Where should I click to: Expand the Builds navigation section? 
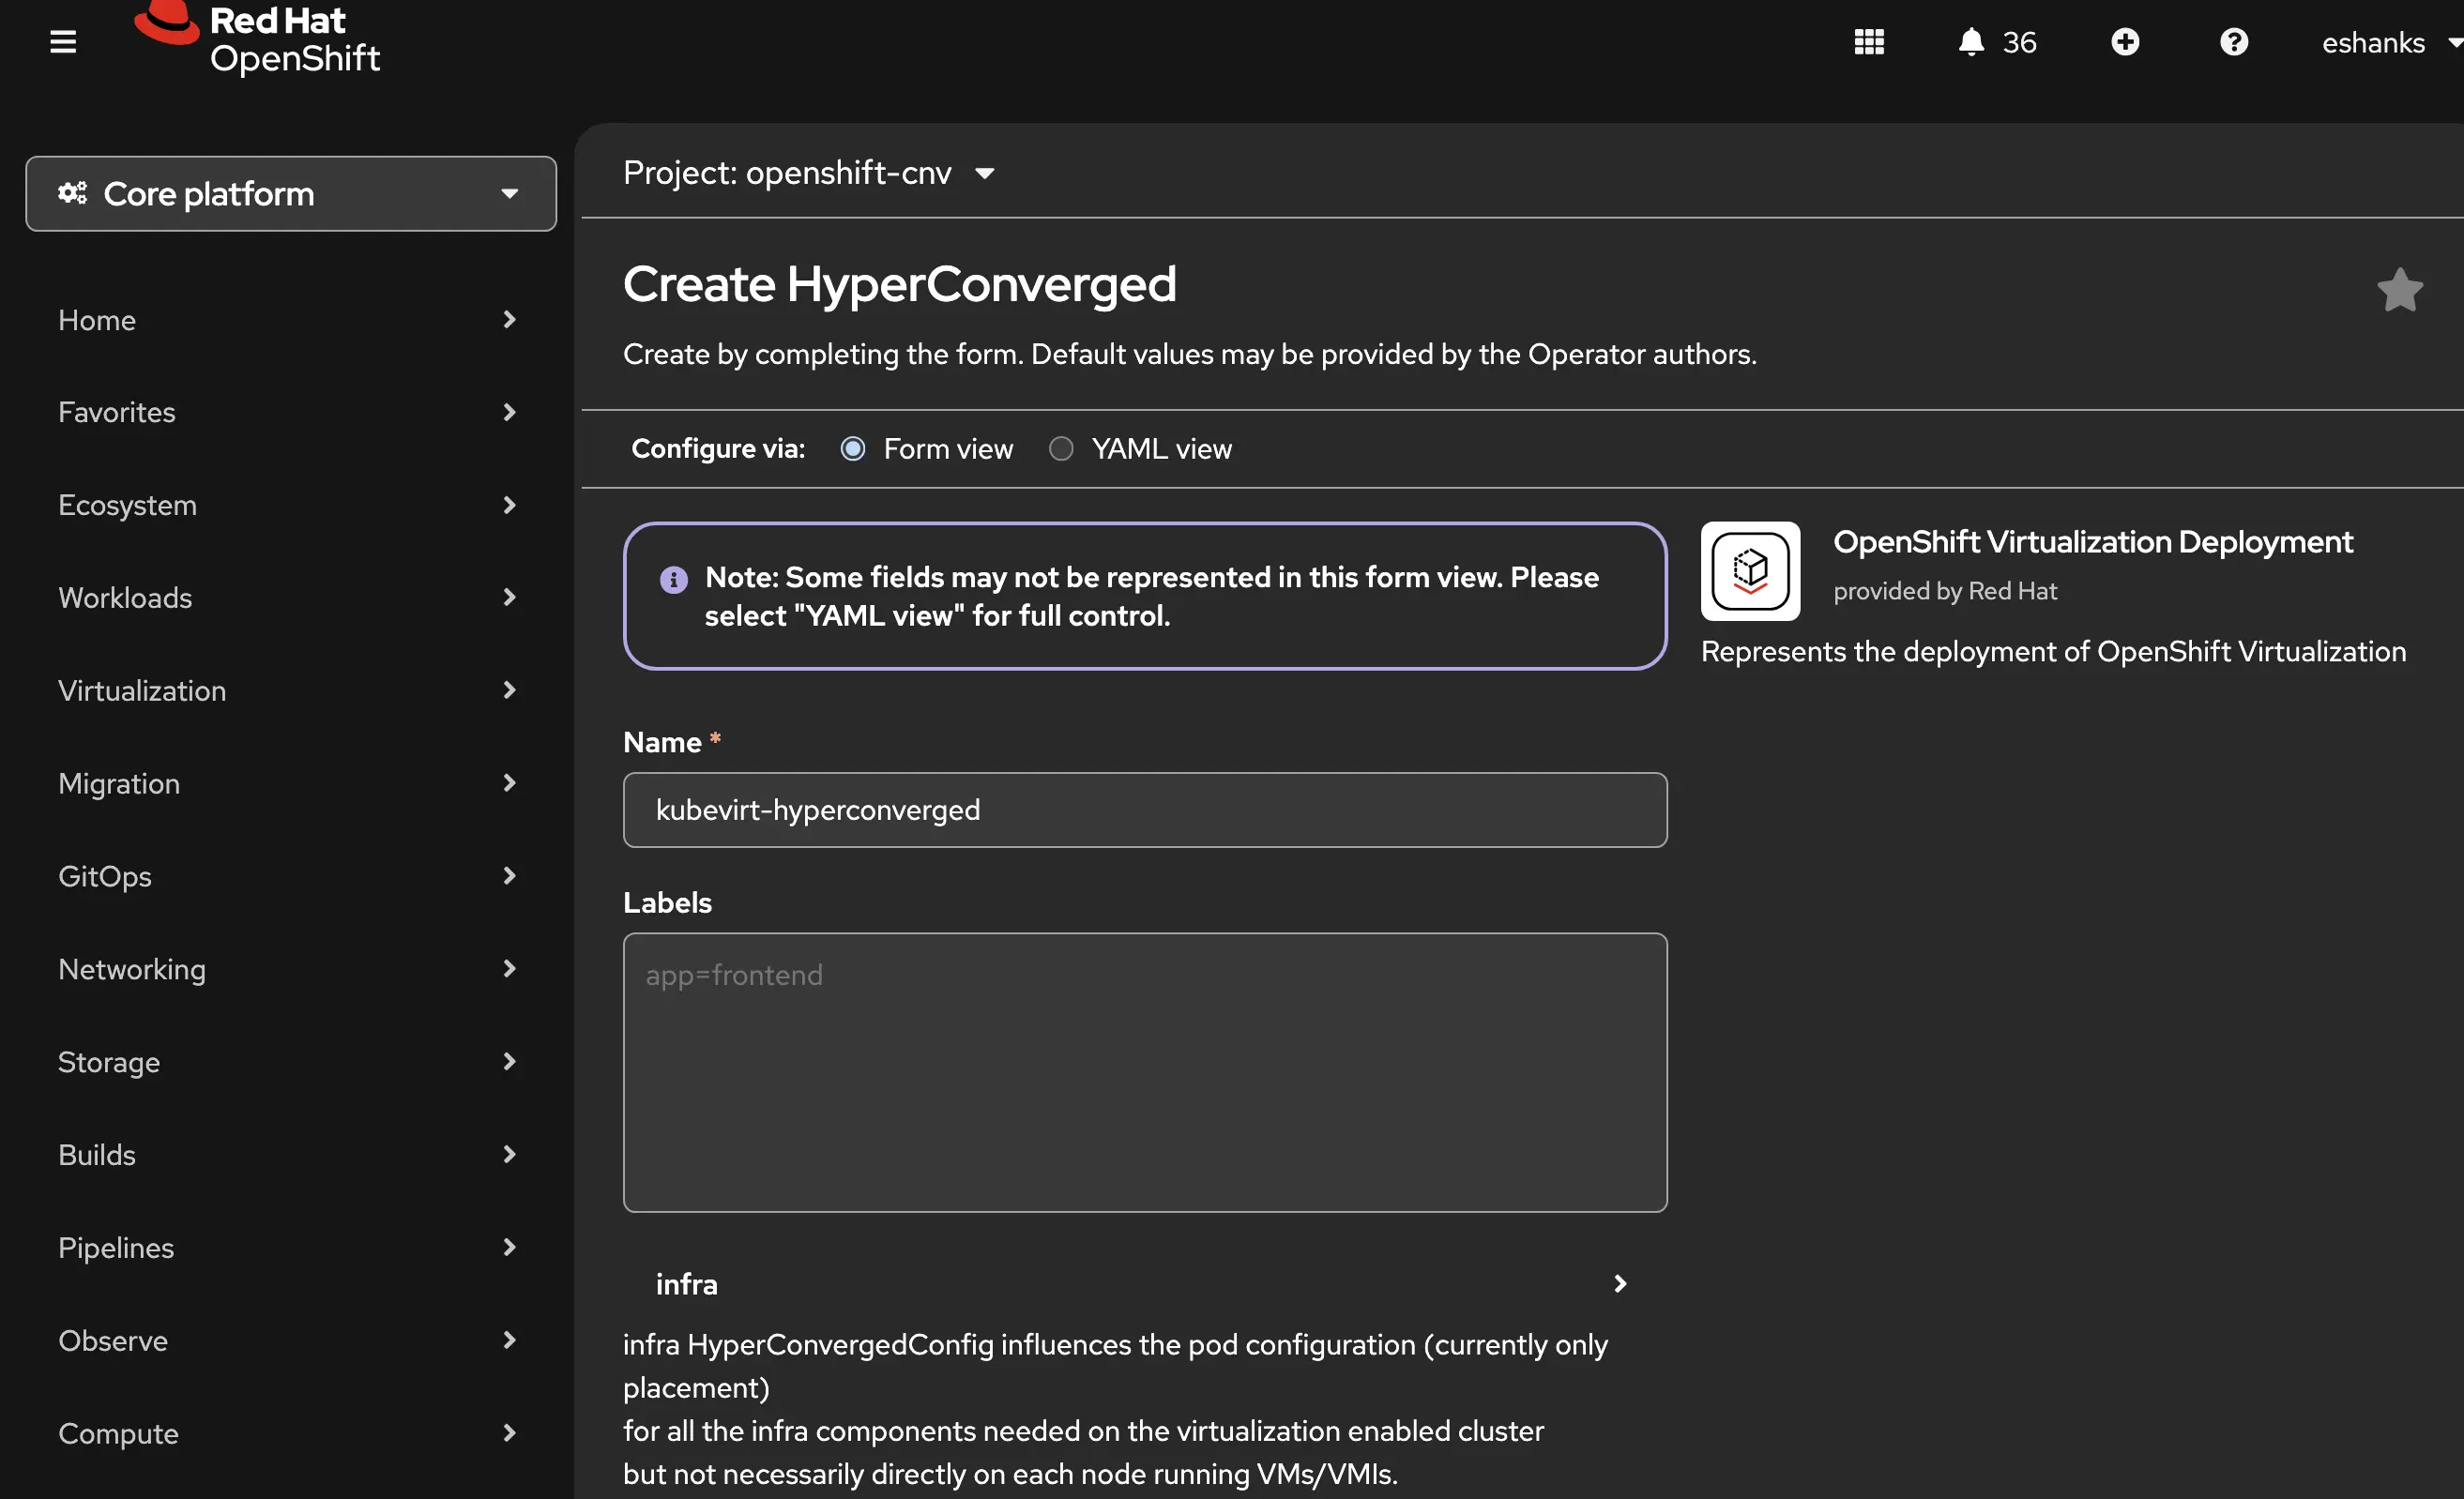tap(288, 1155)
